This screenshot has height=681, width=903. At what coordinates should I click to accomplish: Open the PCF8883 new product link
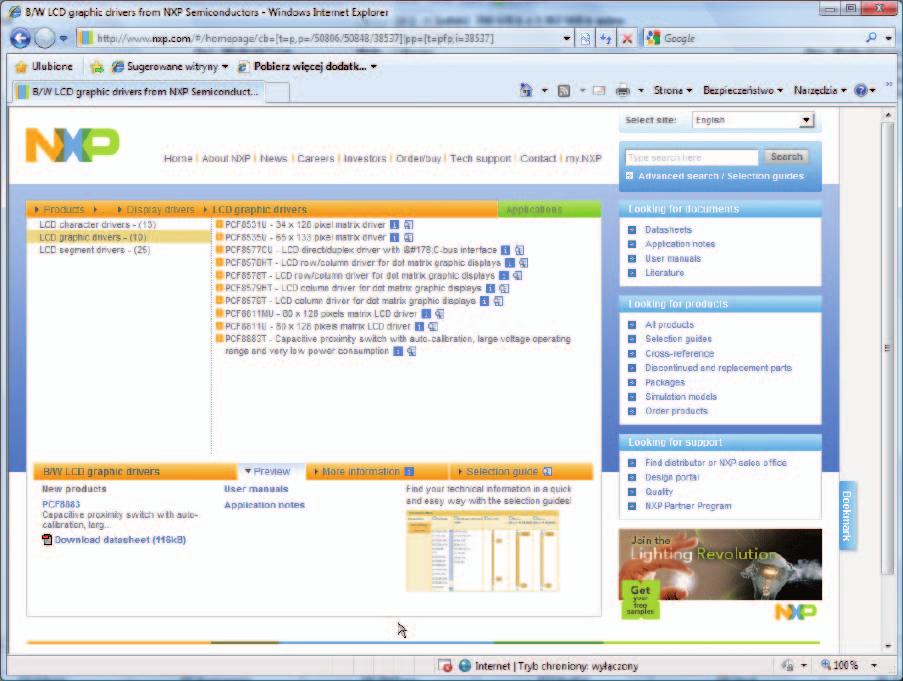click(61, 504)
